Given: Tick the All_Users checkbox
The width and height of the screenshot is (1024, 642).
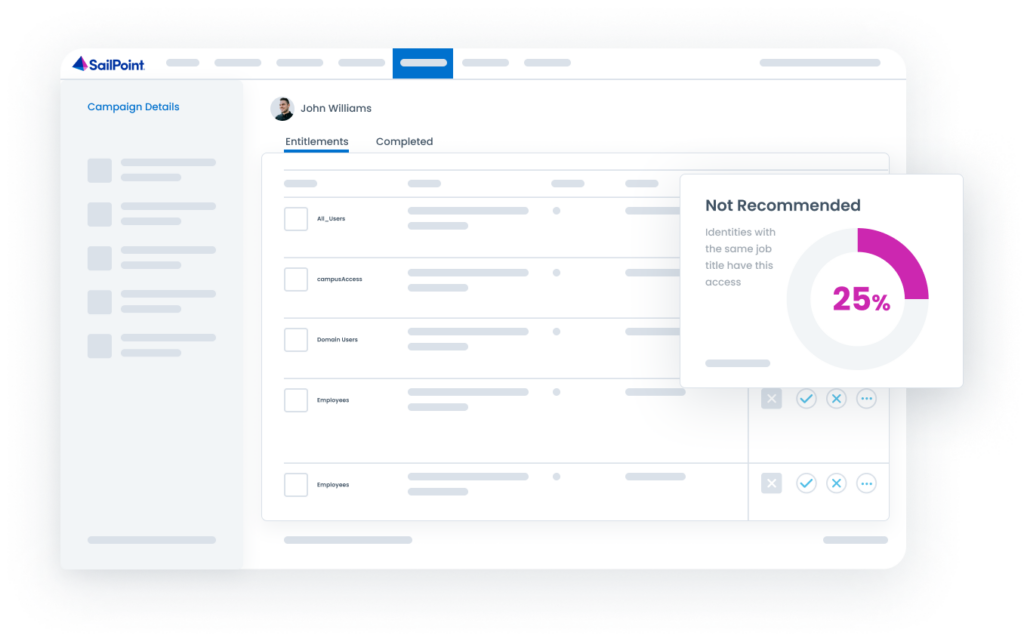Looking at the screenshot, I should tap(296, 219).
